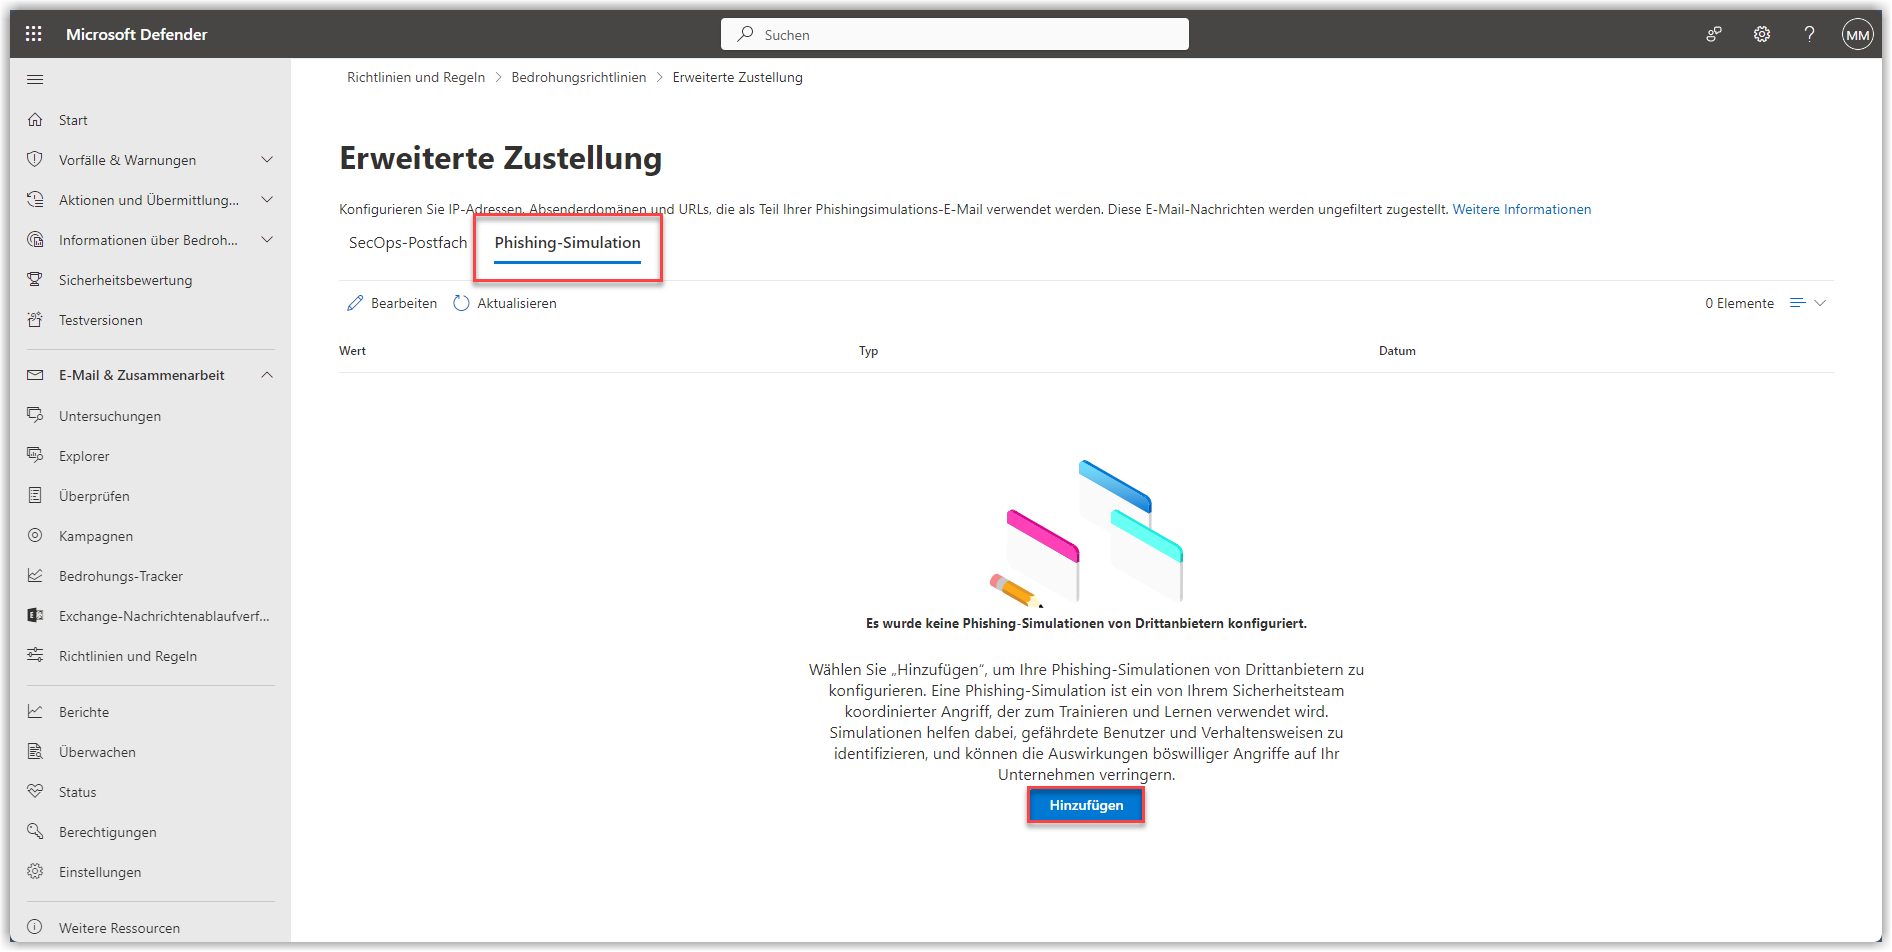Click the Überprüfen clipboard icon
The width and height of the screenshot is (1892, 952).
click(x=35, y=495)
